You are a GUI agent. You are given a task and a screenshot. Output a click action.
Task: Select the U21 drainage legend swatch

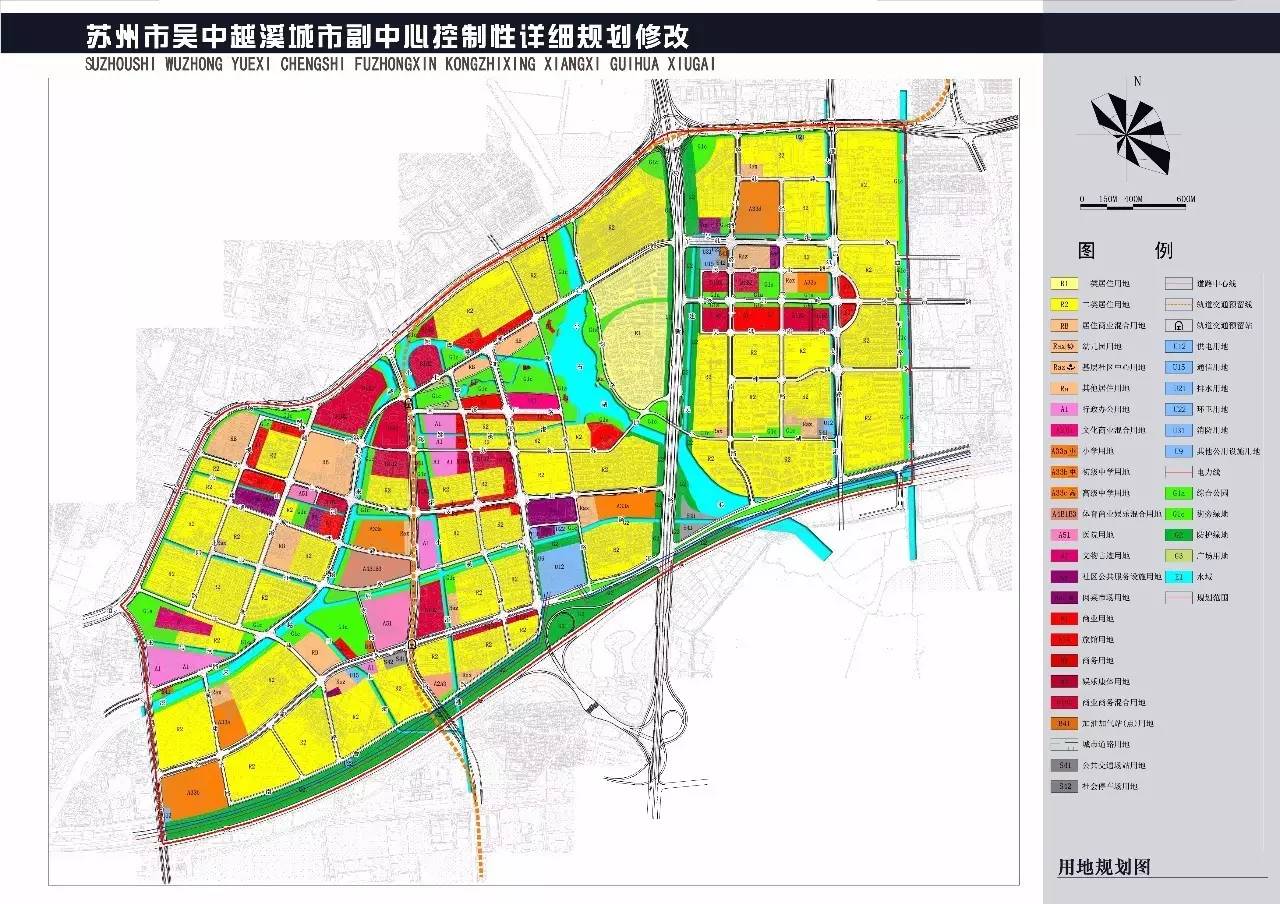coord(1179,388)
